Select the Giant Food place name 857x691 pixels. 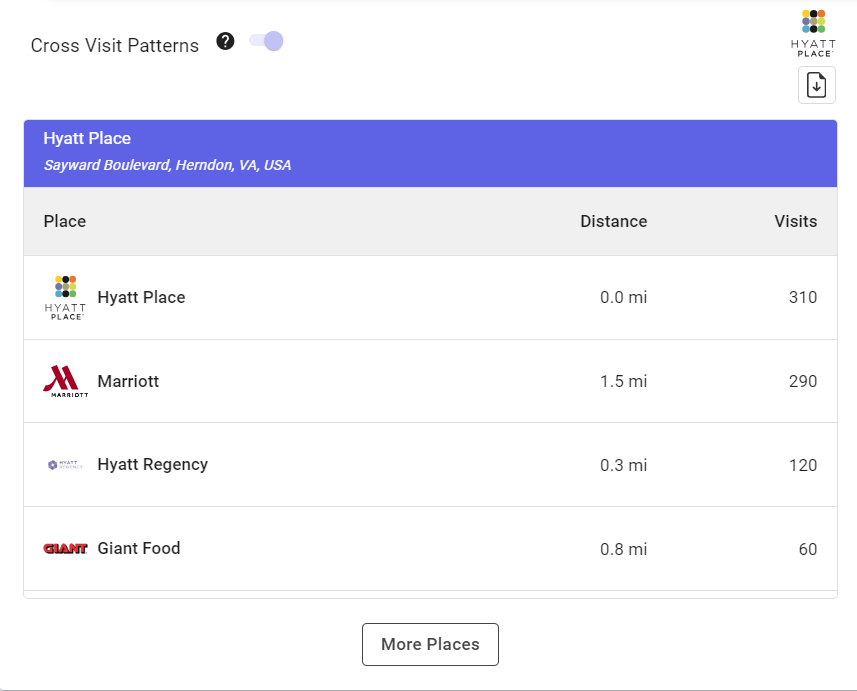[x=139, y=548]
